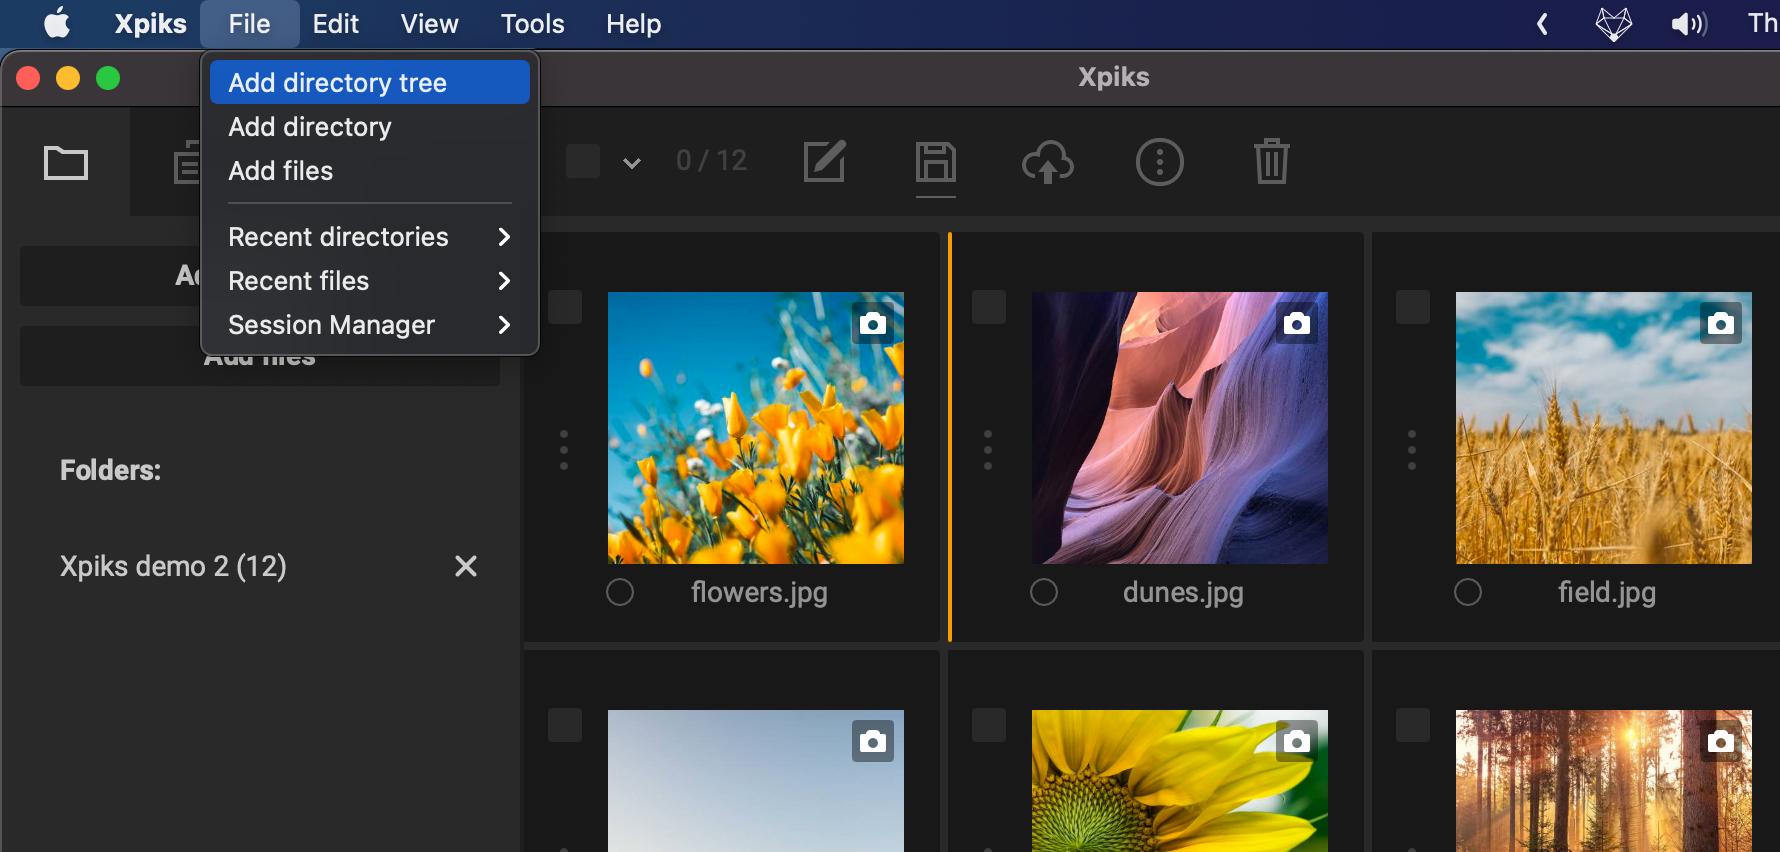Open the Xpiks application menu
The width and height of the screenshot is (1780, 852).
tap(151, 24)
